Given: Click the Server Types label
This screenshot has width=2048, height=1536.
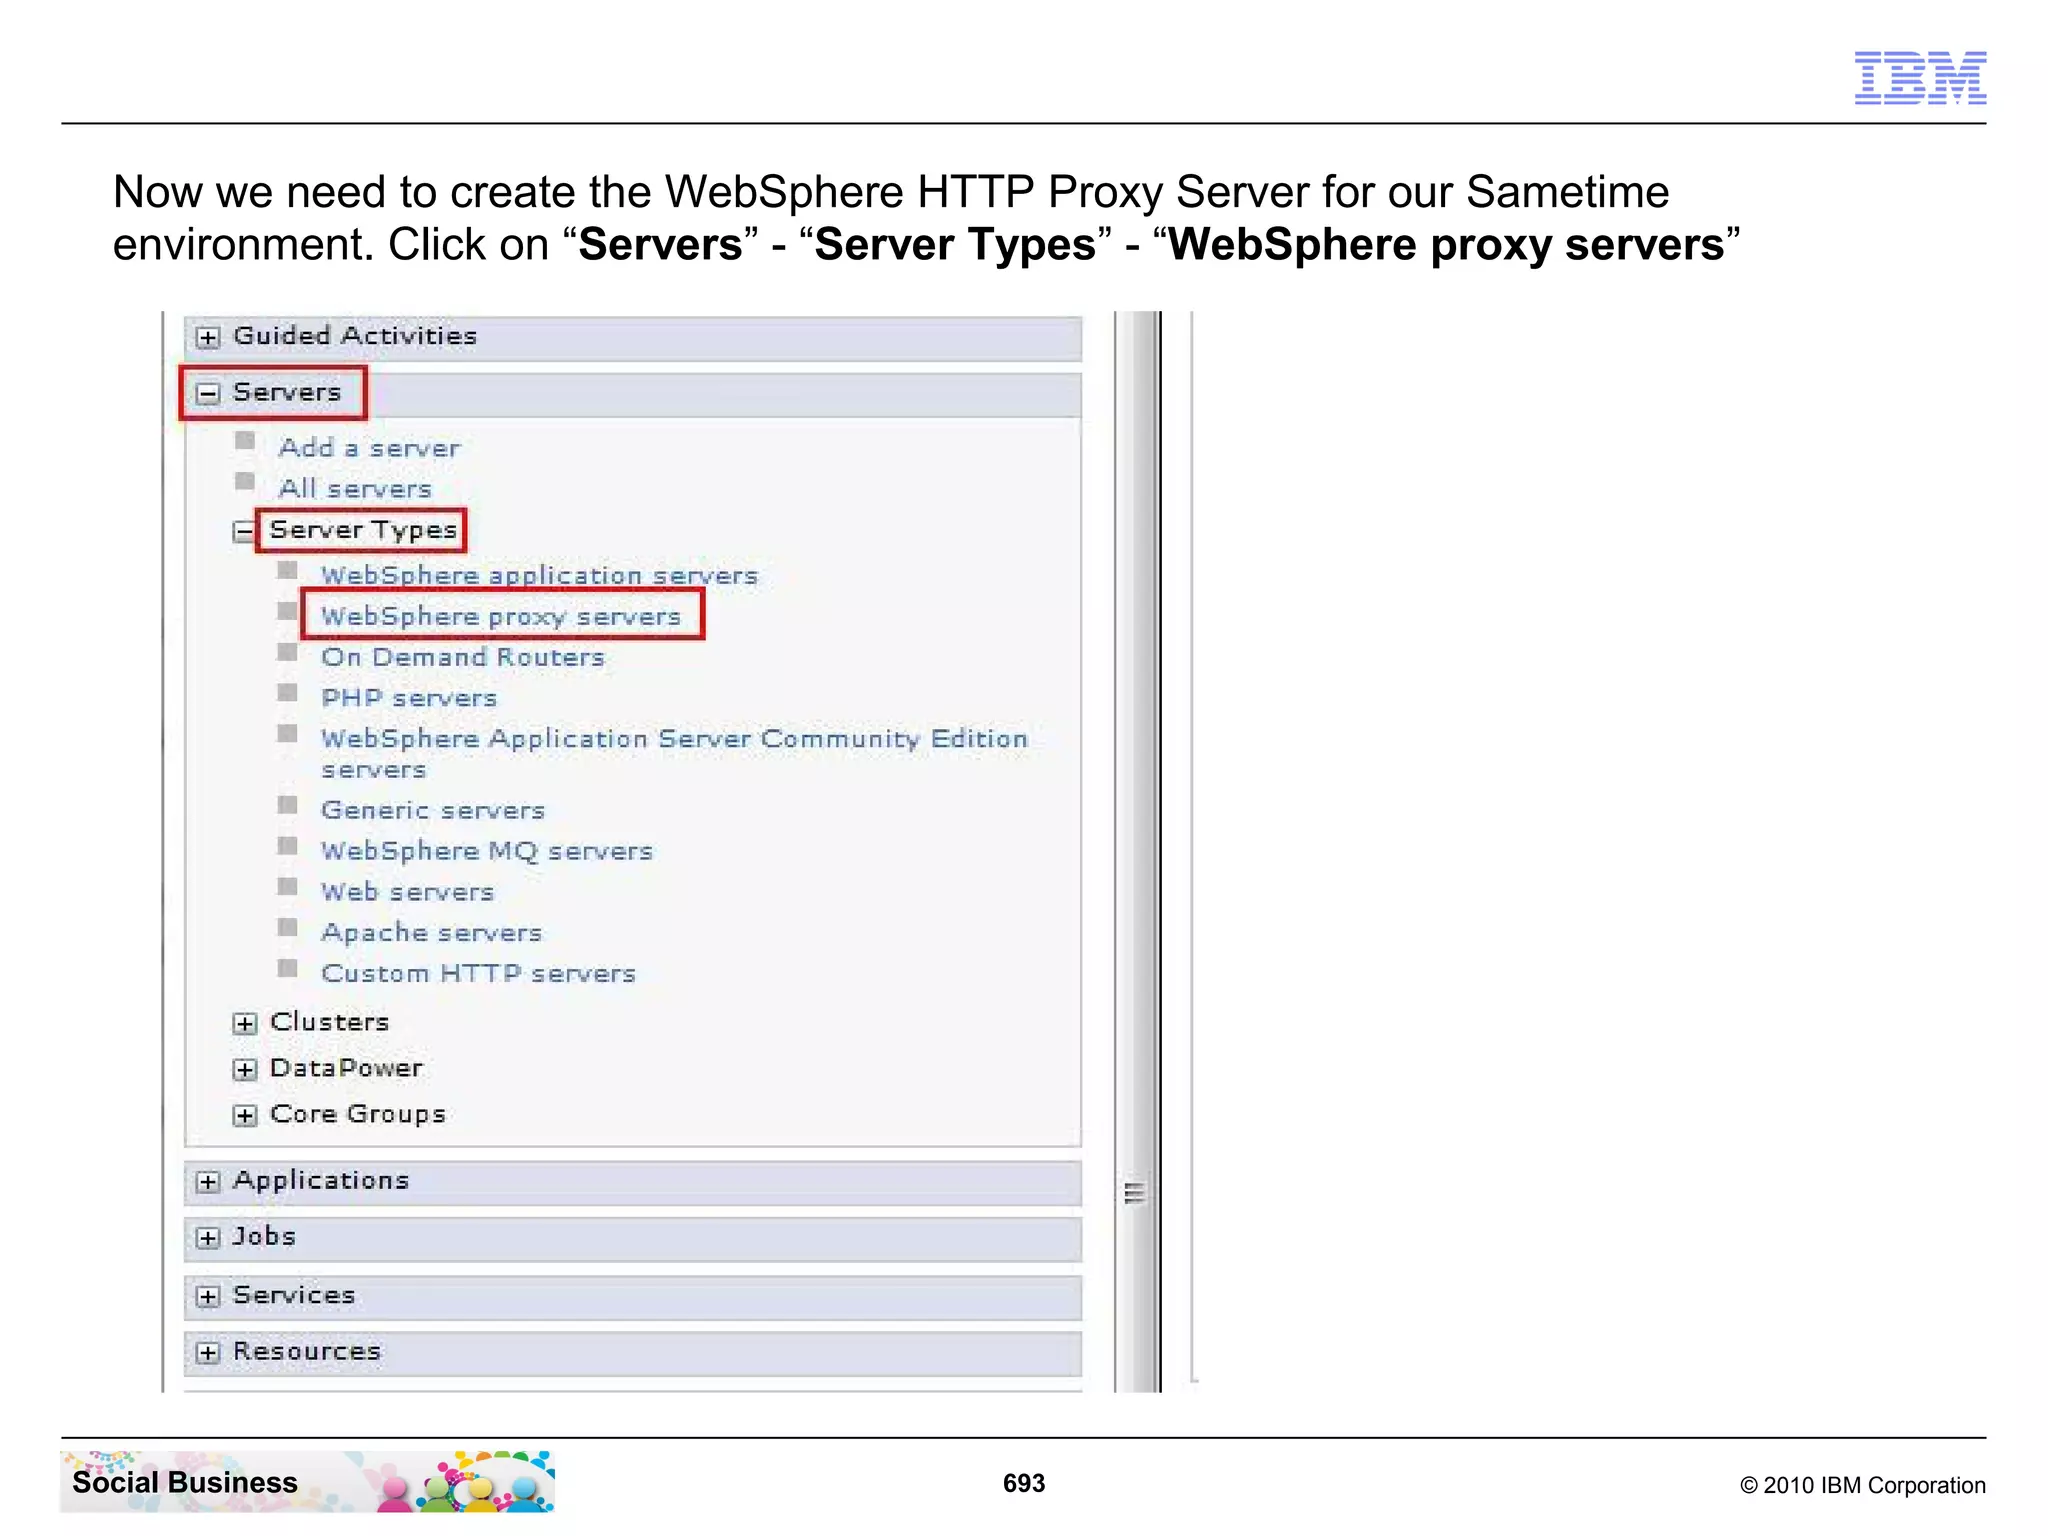Looking at the screenshot, I should point(363,530).
